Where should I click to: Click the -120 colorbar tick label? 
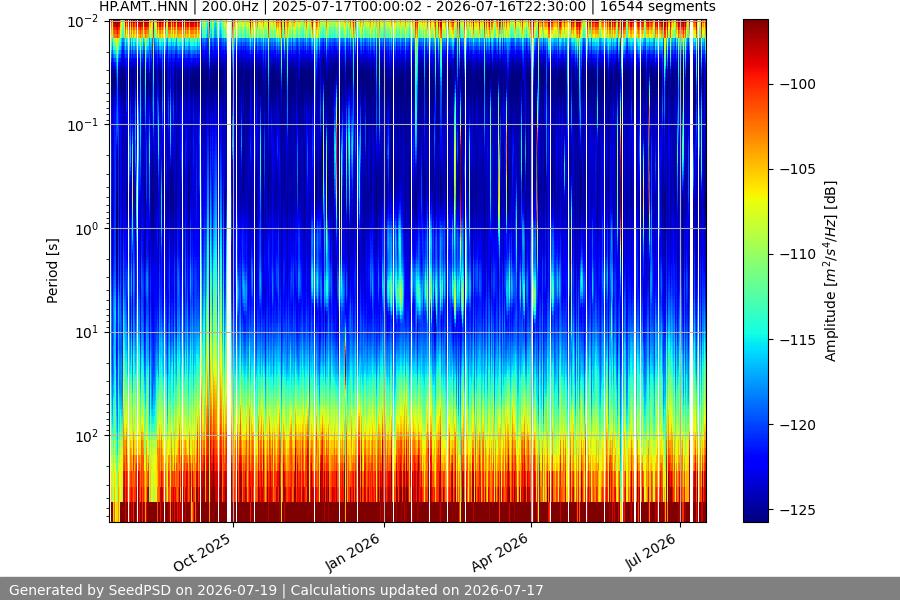click(798, 425)
